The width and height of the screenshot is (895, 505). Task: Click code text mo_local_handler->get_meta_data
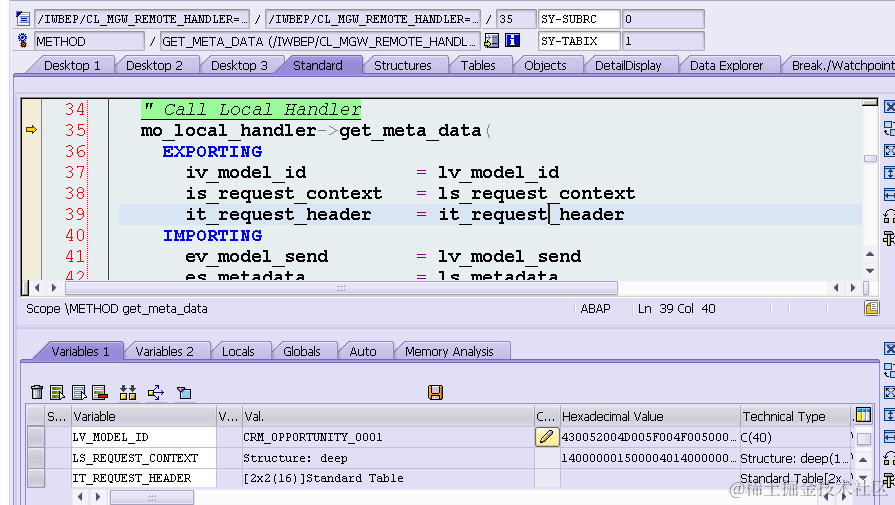click(x=311, y=131)
